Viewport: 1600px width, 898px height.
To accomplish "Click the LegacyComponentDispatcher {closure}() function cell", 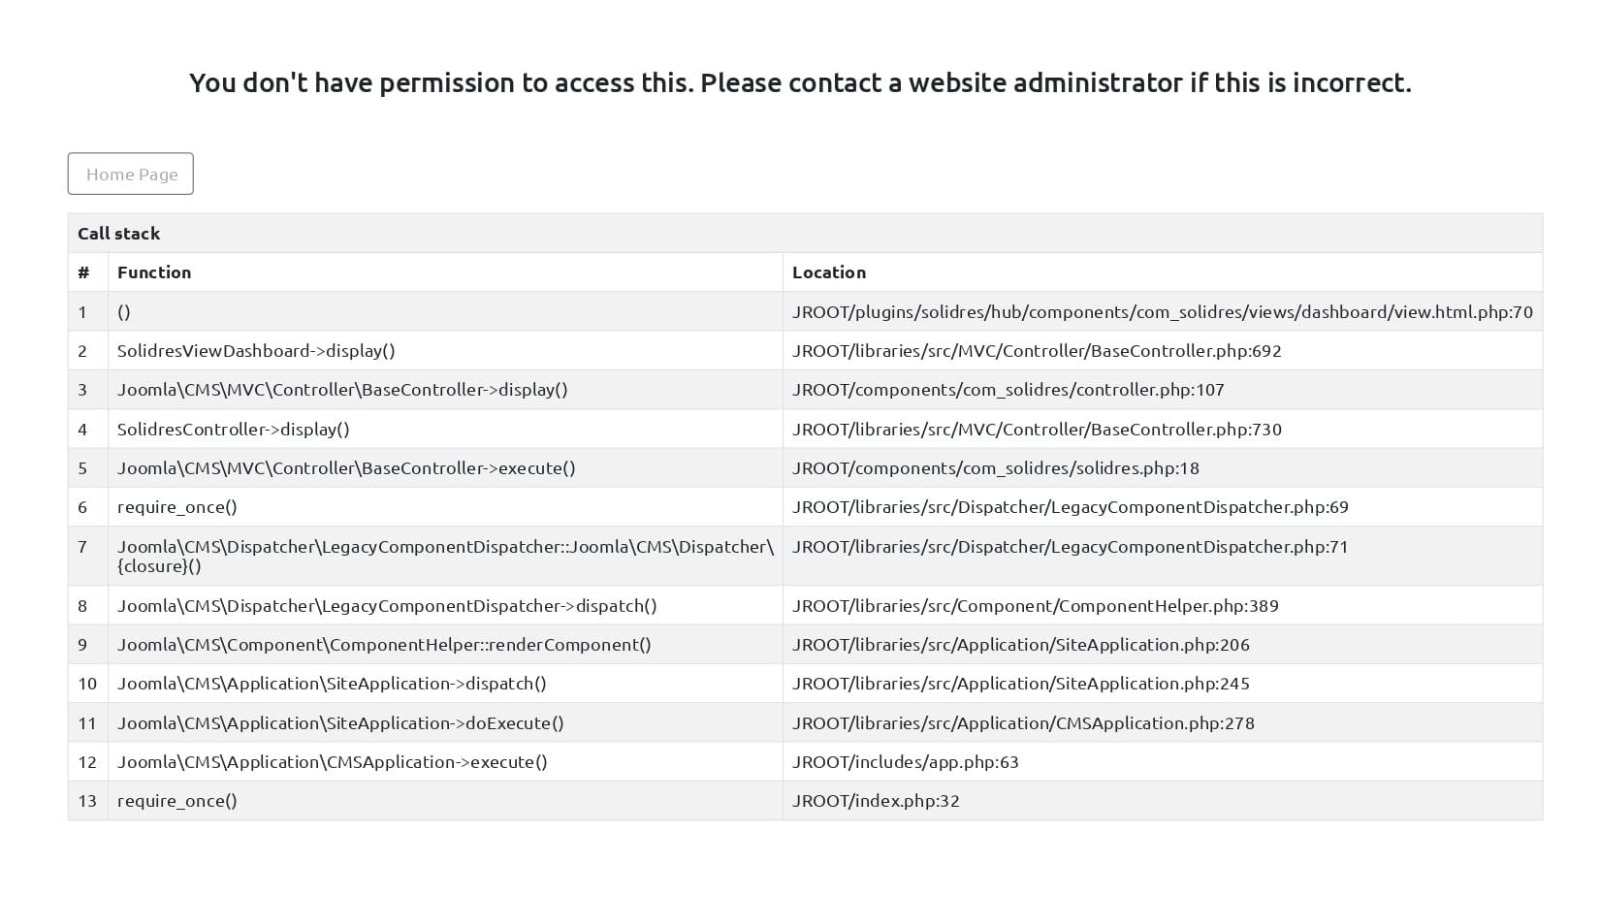I will pos(445,556).
